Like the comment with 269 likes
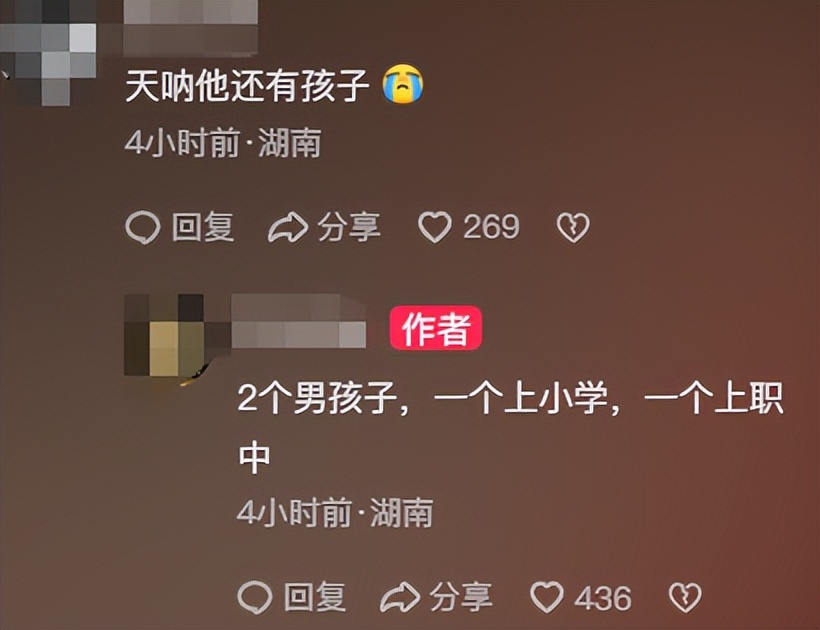 435,227
